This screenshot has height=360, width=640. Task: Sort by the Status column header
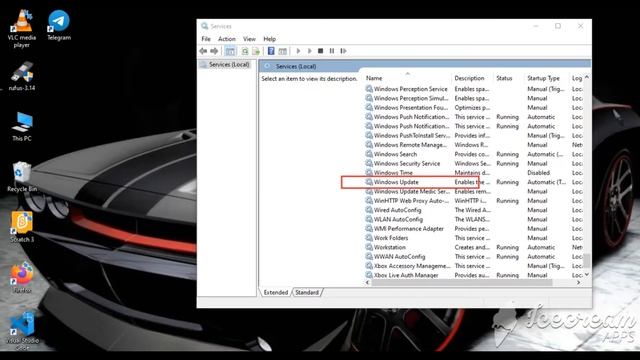(x=509, y=78)
